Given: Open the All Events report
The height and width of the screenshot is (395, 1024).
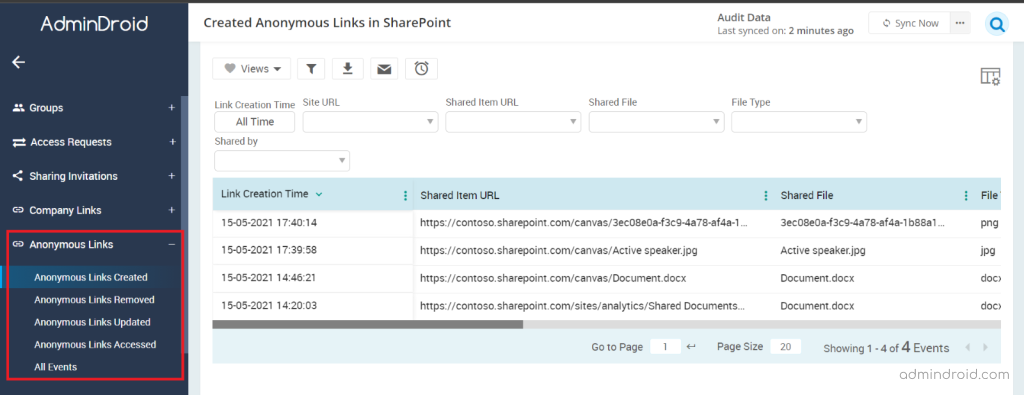Looking at the screenshot, I should pyautogui.click(x=56, y=367).
